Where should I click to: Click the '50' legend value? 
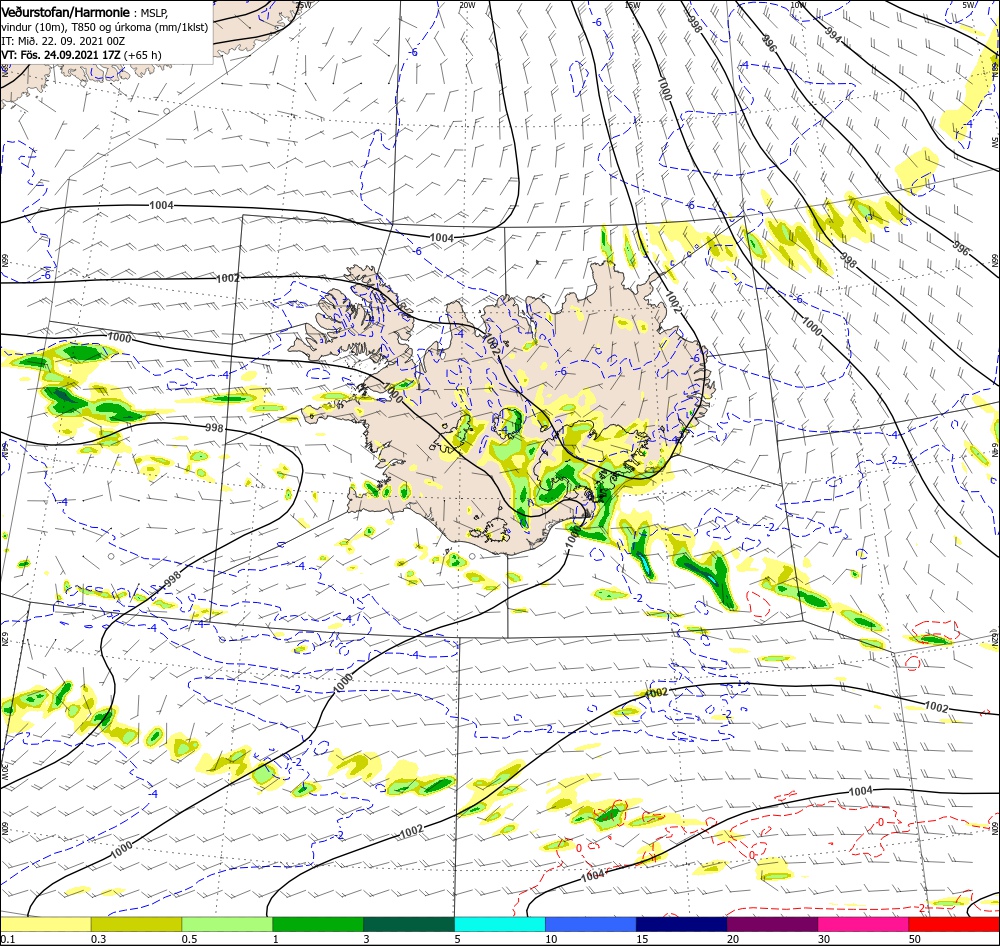(x=915, y=939)
